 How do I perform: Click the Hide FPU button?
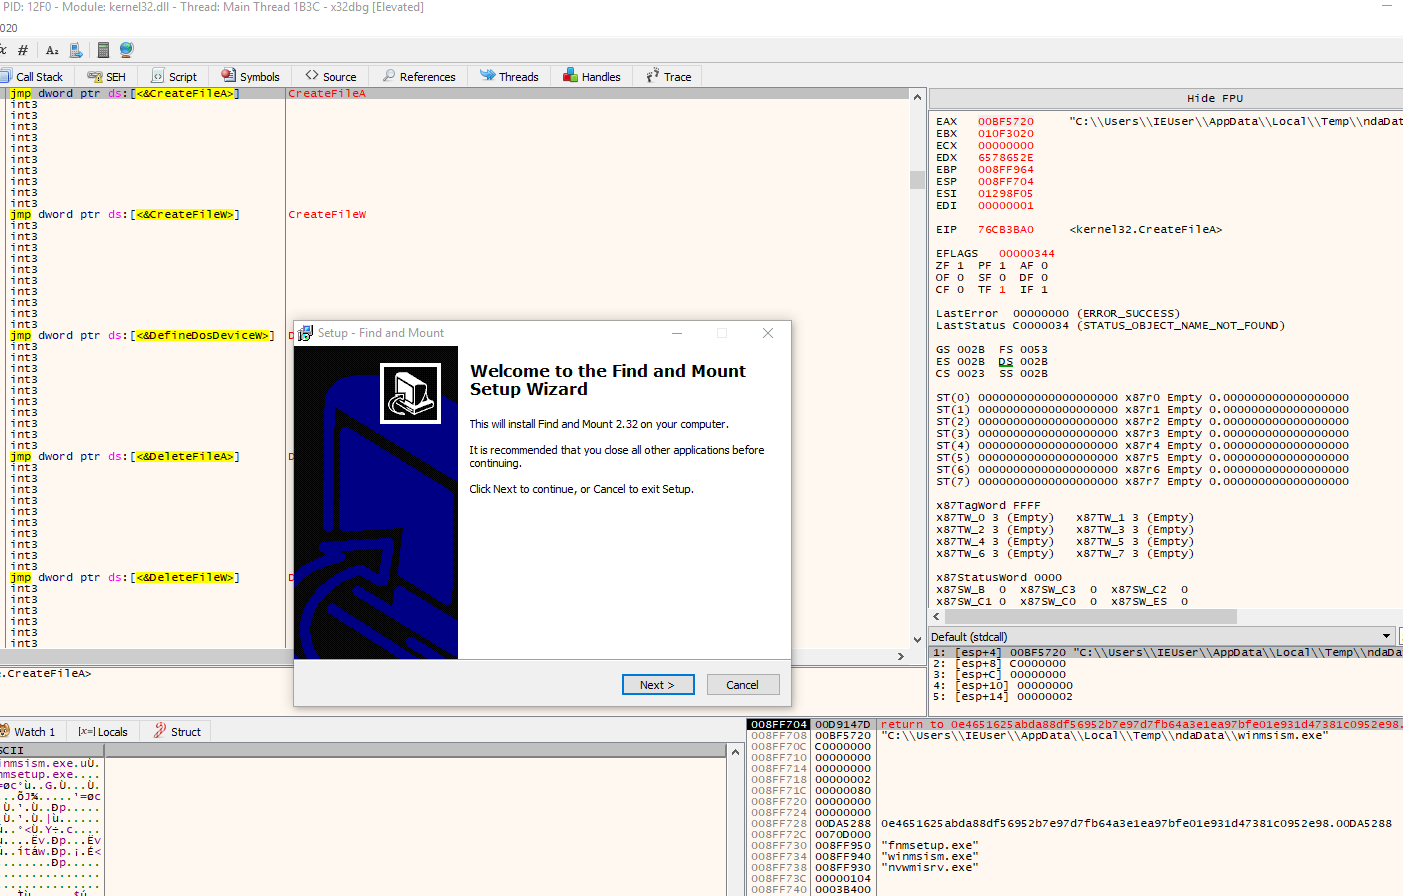[1215, 98]
